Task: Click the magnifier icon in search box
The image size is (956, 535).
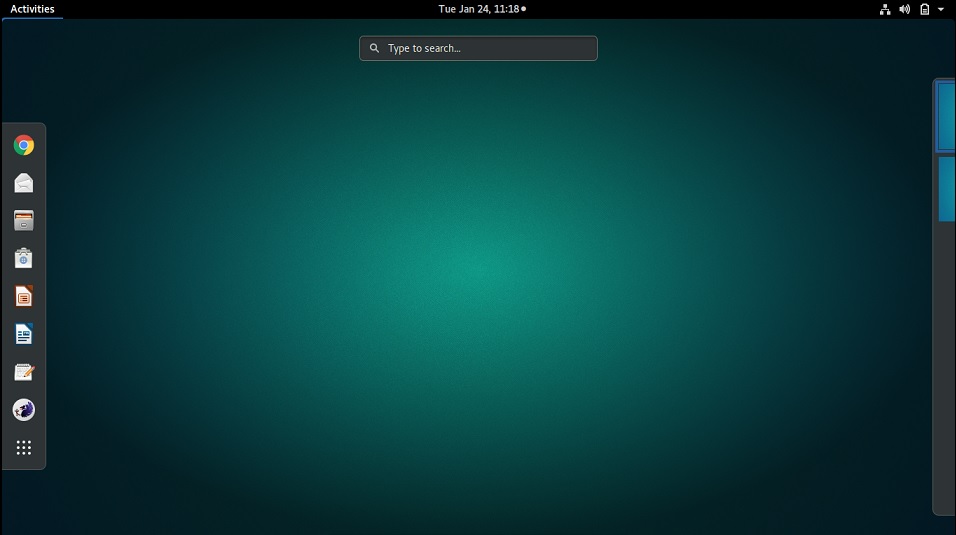Action: (374, 48)
